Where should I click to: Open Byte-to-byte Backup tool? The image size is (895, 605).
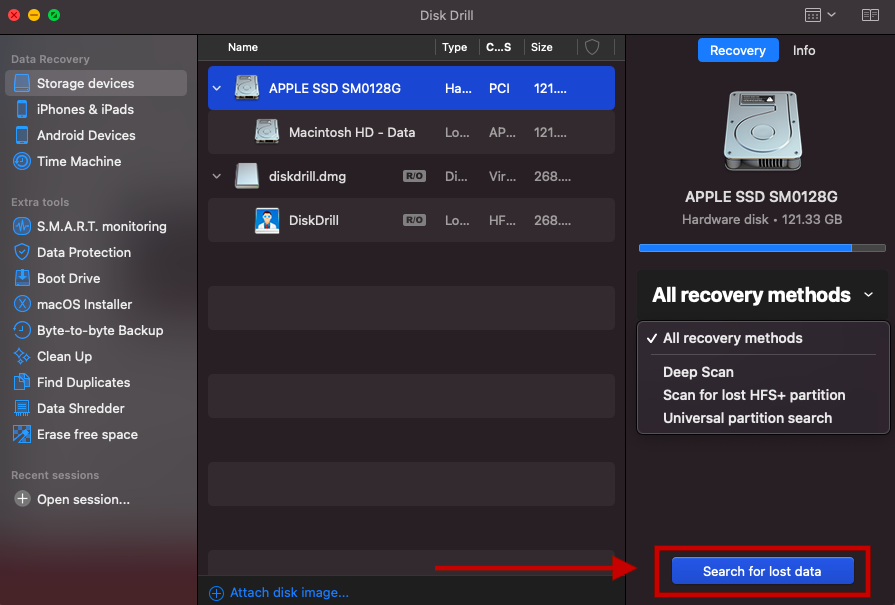tap(100, 330)
